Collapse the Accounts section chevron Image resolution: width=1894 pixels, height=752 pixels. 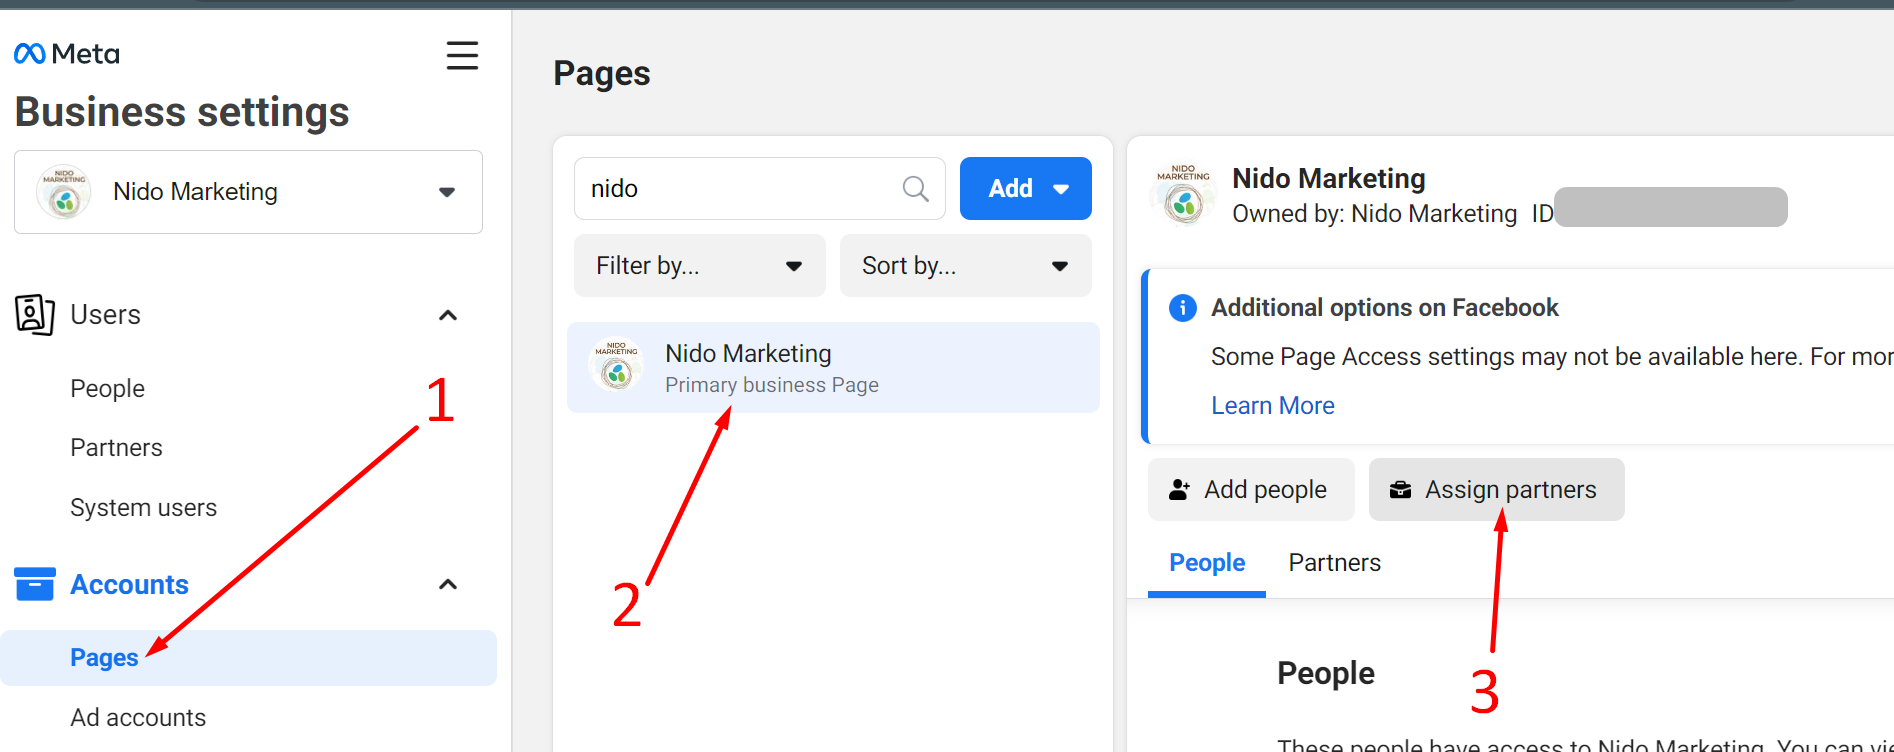pos(448,585)
